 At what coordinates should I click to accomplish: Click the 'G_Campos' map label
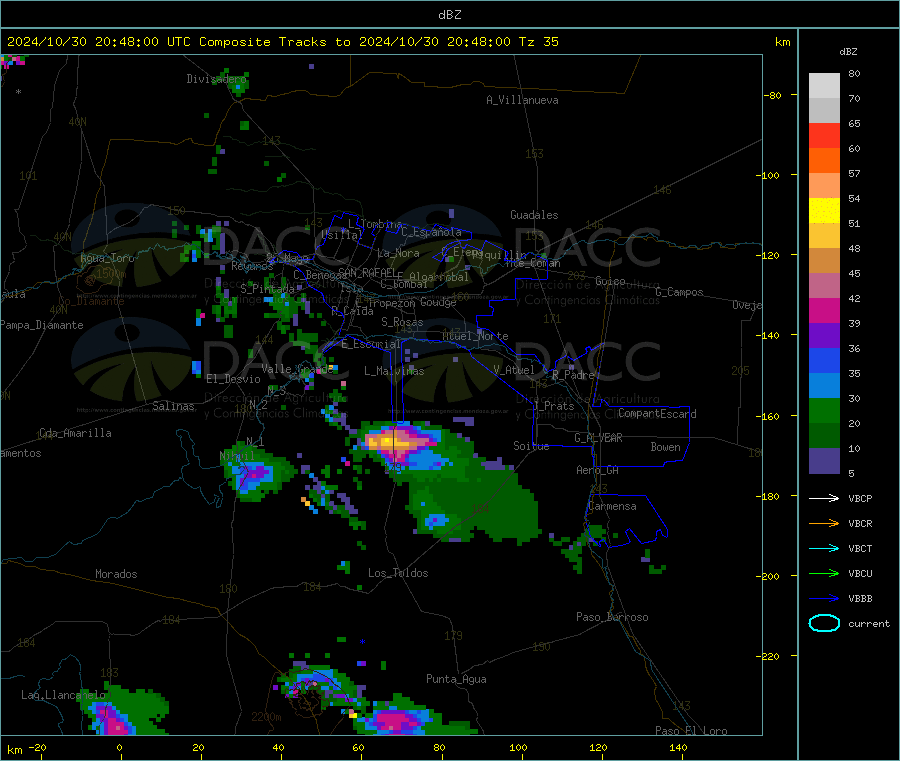point(679,292)
